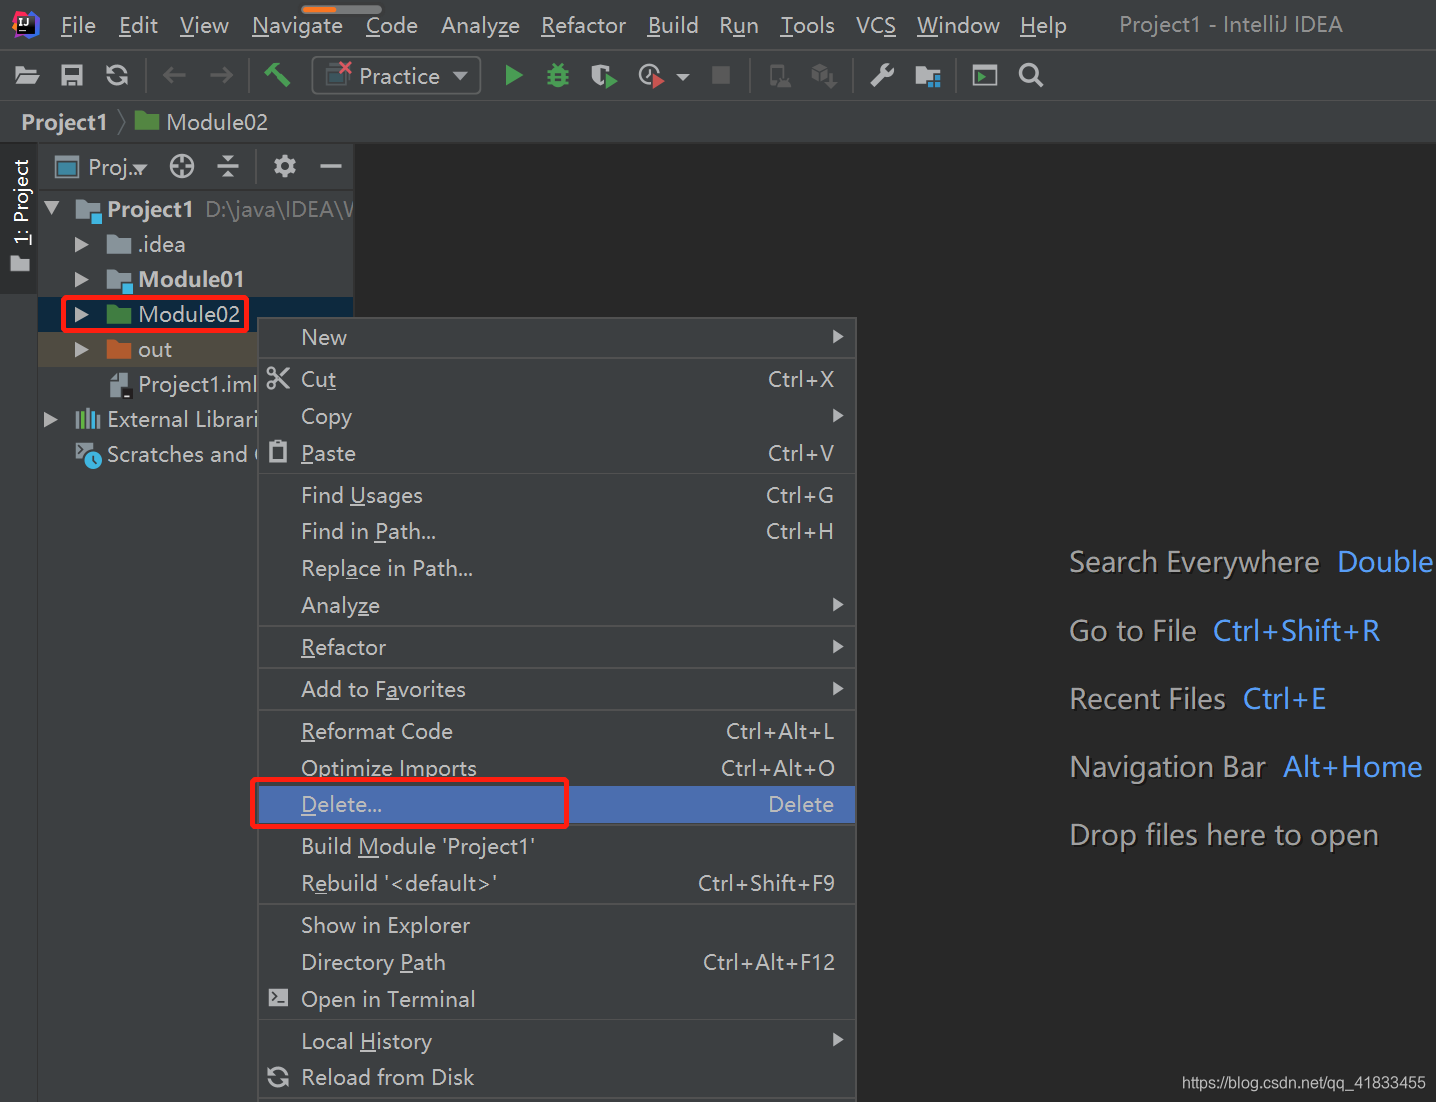Image resolution: width=1436 pixels, height=1102 pixels.
Task: Open Add to Favorites submenu
Action: pyautogui.click(x=557, y=689)
